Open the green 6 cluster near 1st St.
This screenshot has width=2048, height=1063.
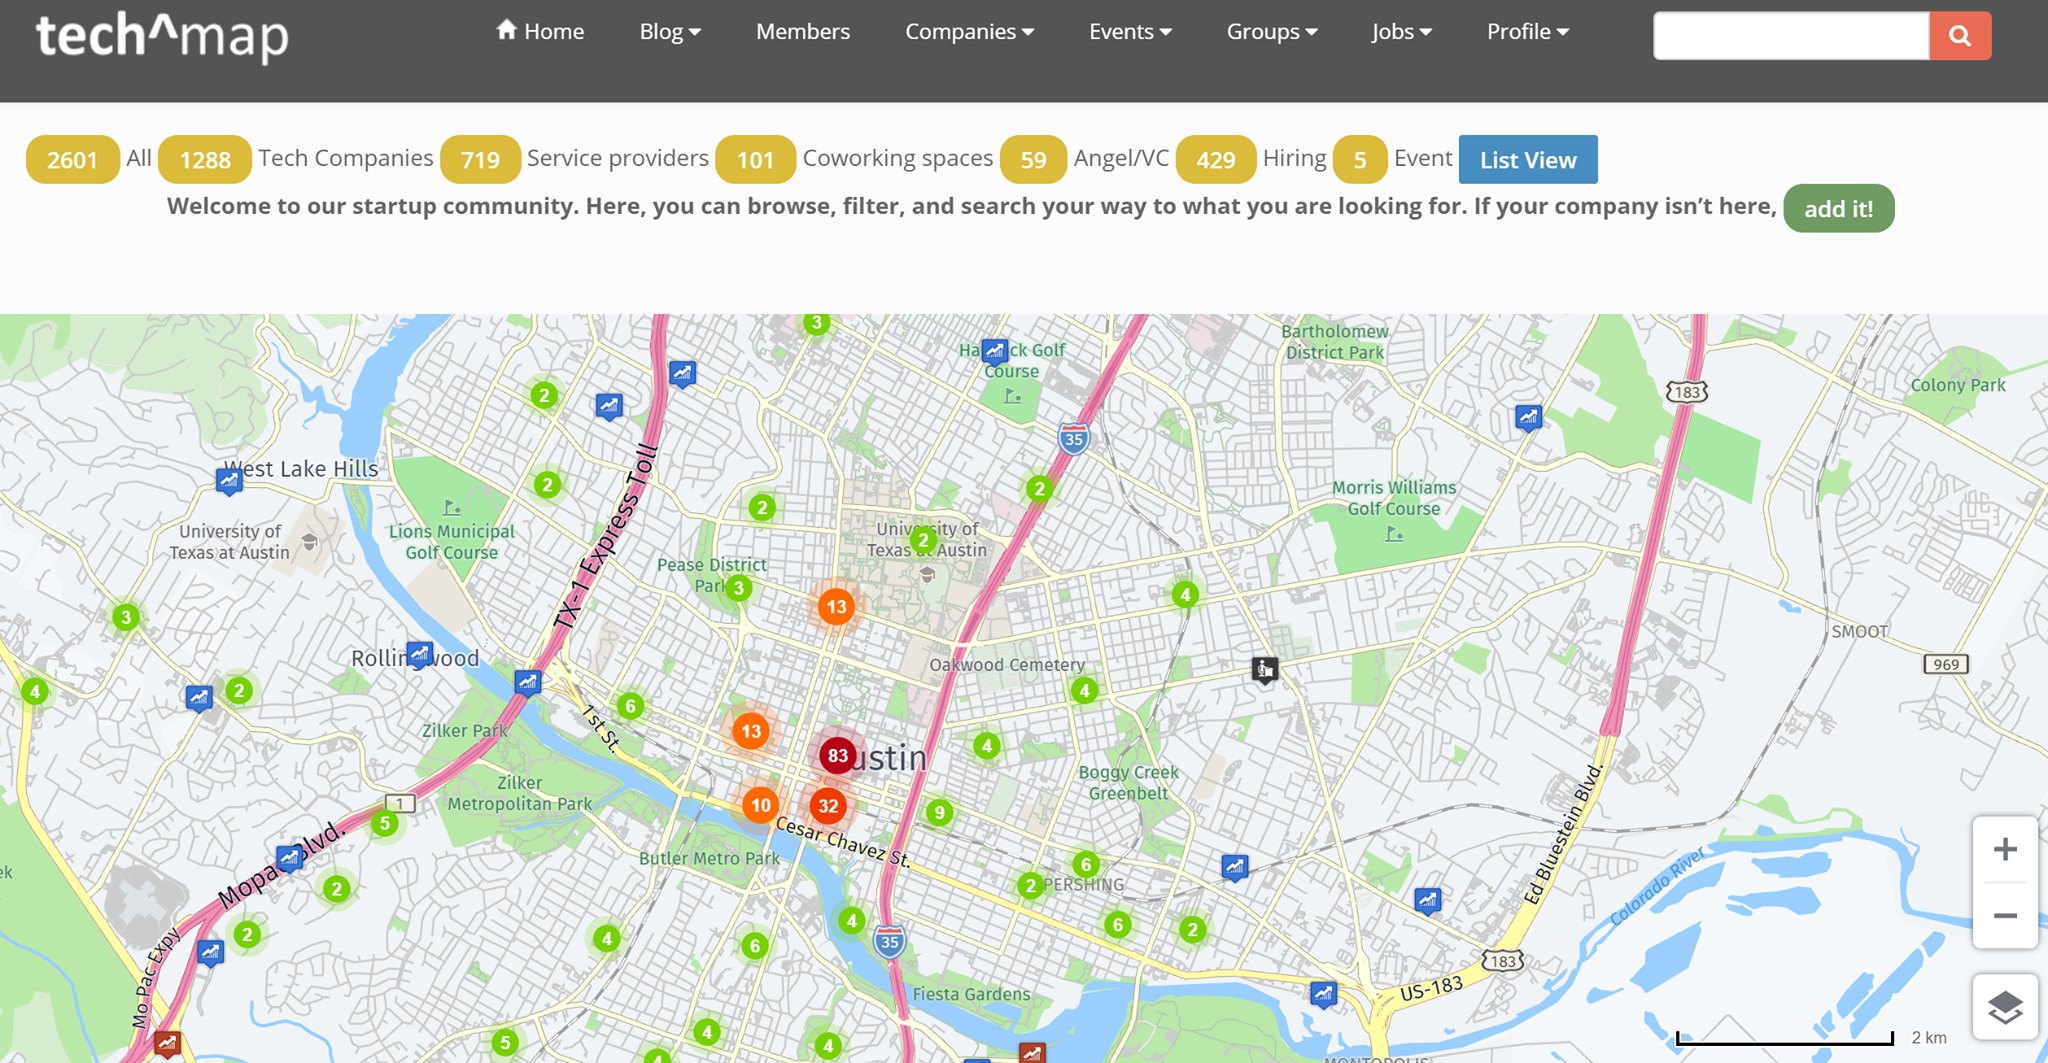tap(630, 706)
